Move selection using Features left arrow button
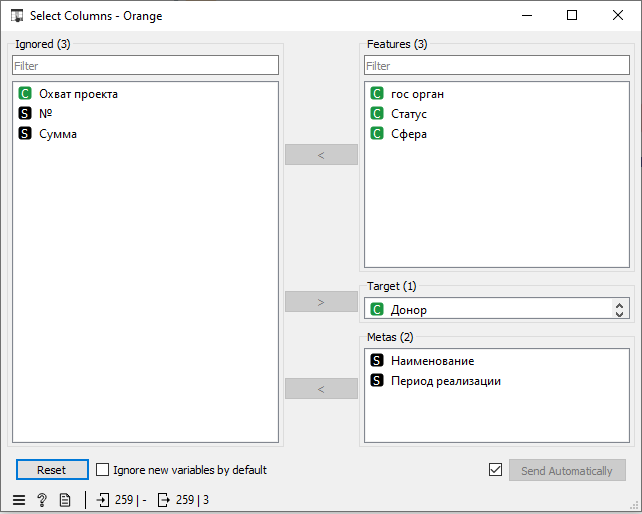 [x=321, y=155]
